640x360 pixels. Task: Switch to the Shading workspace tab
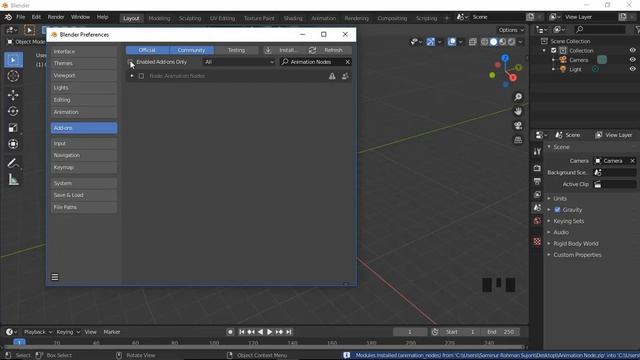coord(293,18)
